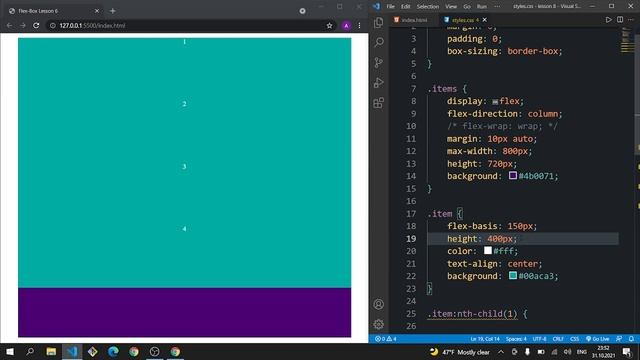Viewport: 640px width, 360px height.
Task: Go back in the Chrome browser
Action: 9,25
